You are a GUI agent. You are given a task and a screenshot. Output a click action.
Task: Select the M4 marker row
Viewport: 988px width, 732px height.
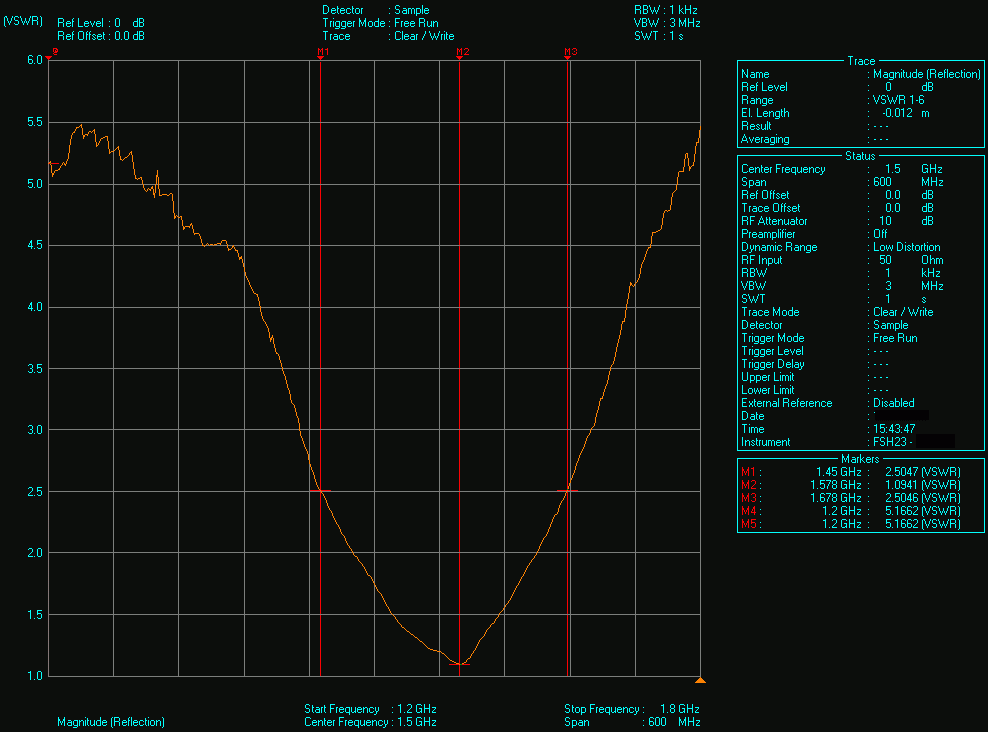pos(851,511)
